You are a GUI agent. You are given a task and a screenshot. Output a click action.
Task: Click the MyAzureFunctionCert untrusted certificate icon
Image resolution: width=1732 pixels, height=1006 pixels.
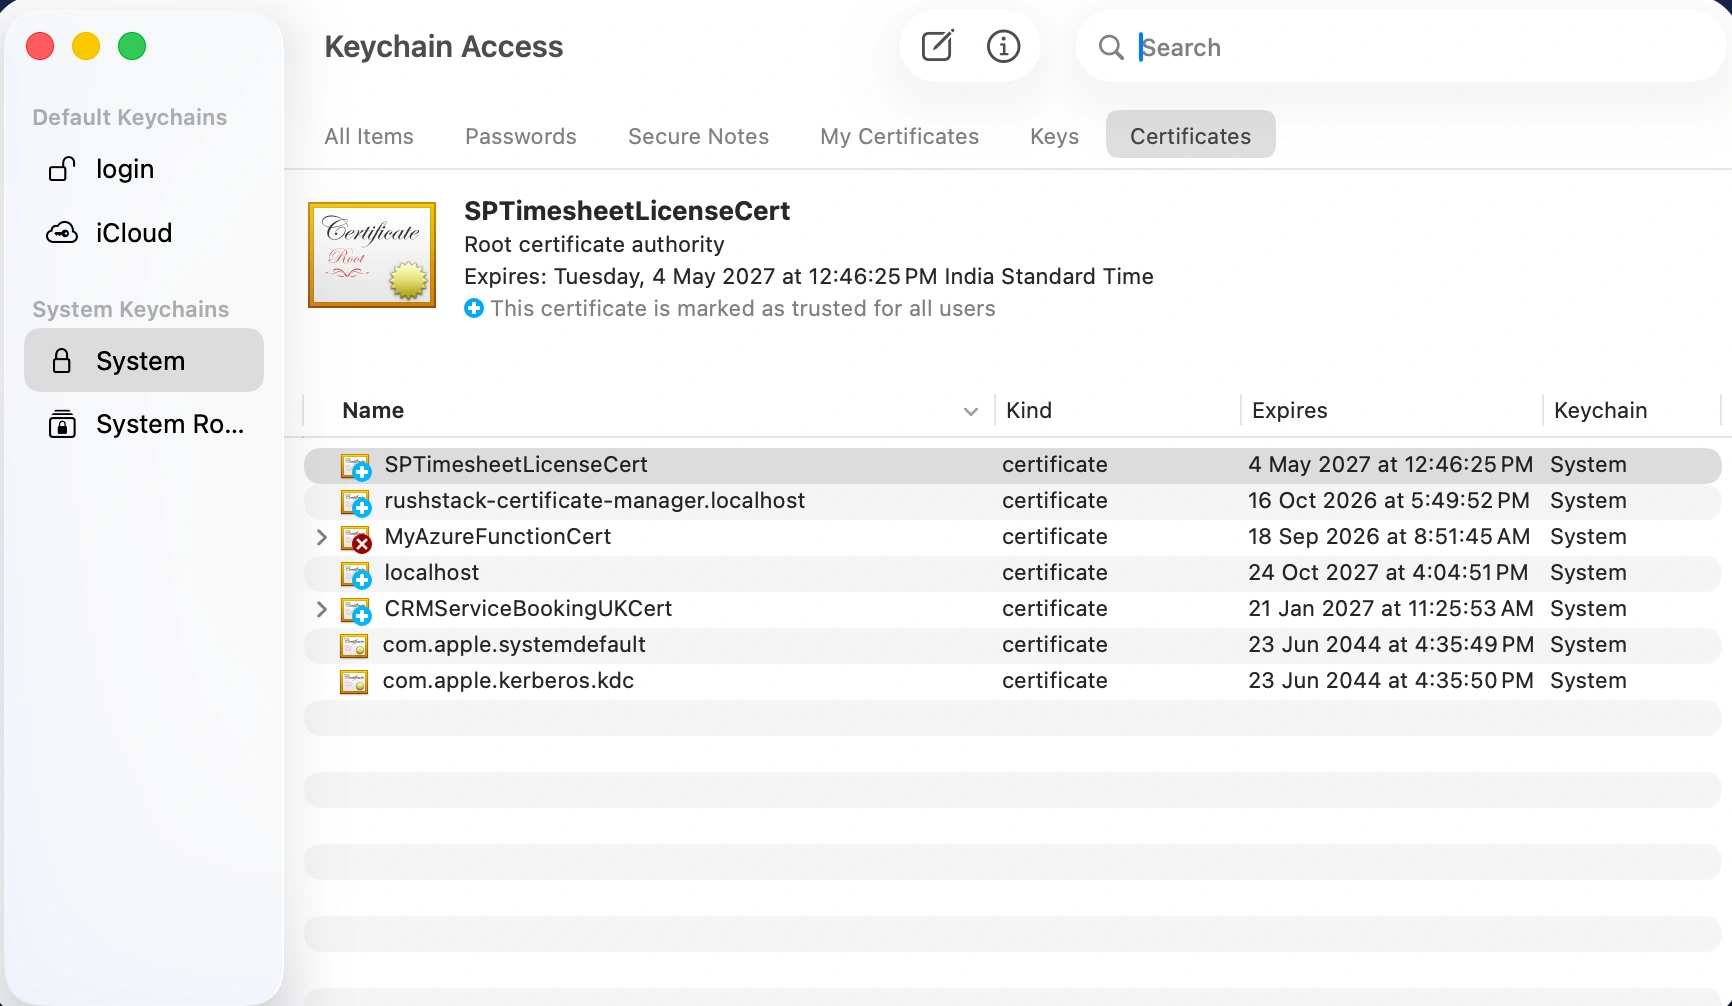[x=356, y=538]
